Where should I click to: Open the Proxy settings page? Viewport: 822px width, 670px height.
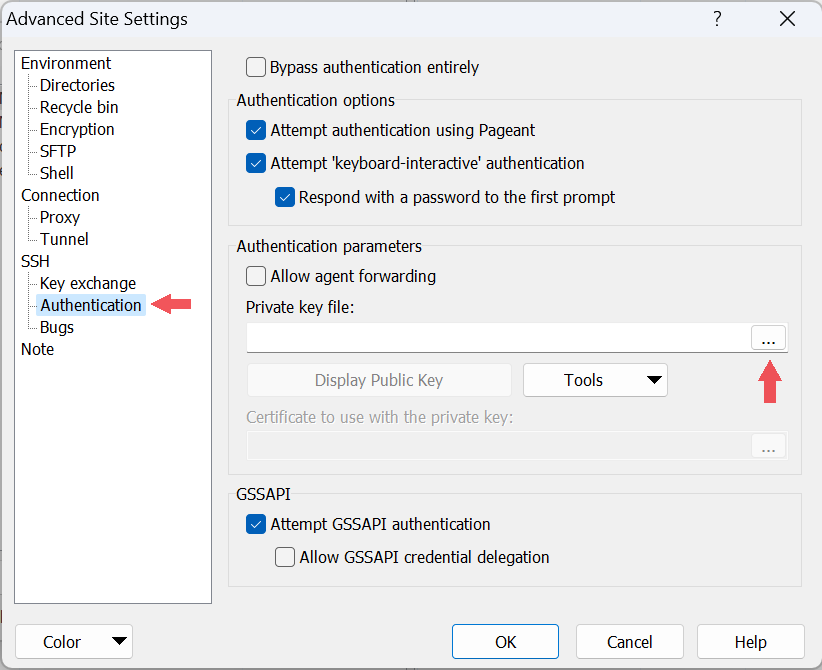pos(60,217)
